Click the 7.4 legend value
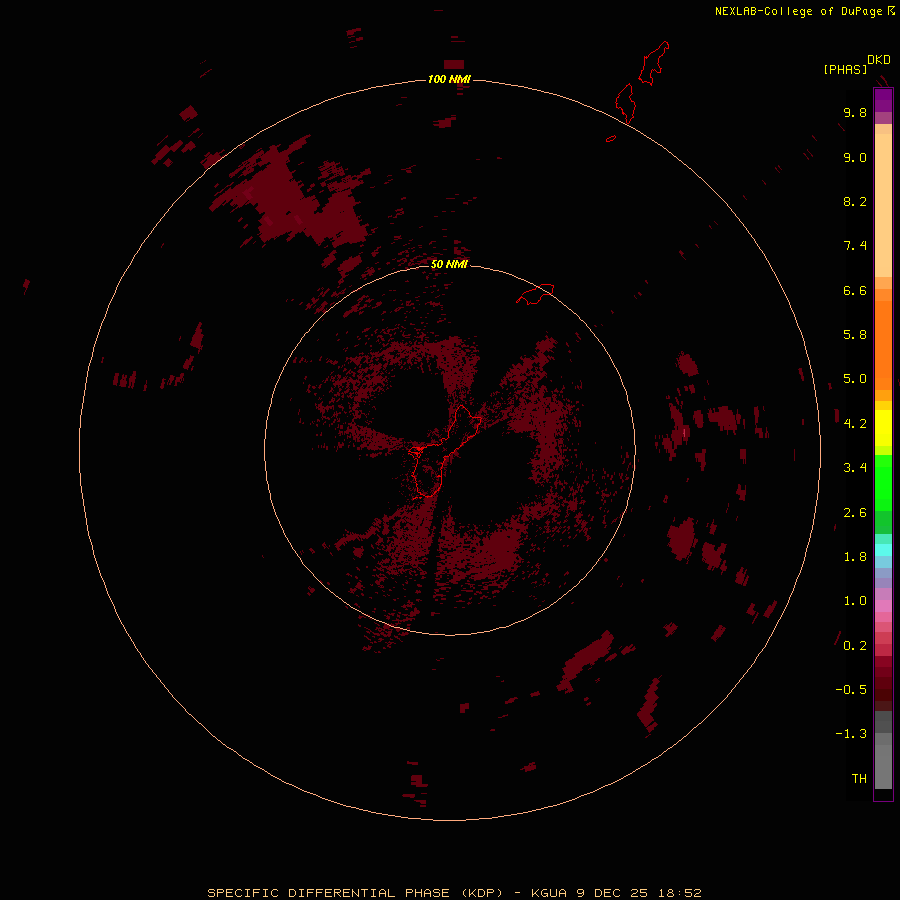This screenshot has width=900, height=900. [855, 246]
